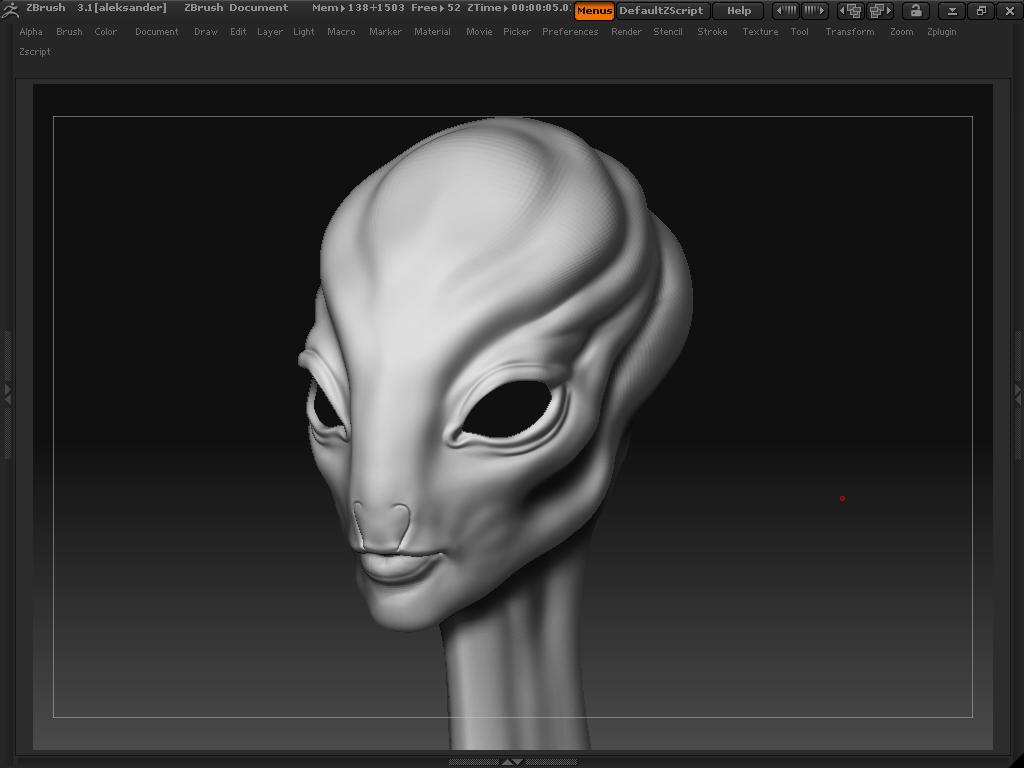
Task: Open the Tool menu
Action: point(799,31)
